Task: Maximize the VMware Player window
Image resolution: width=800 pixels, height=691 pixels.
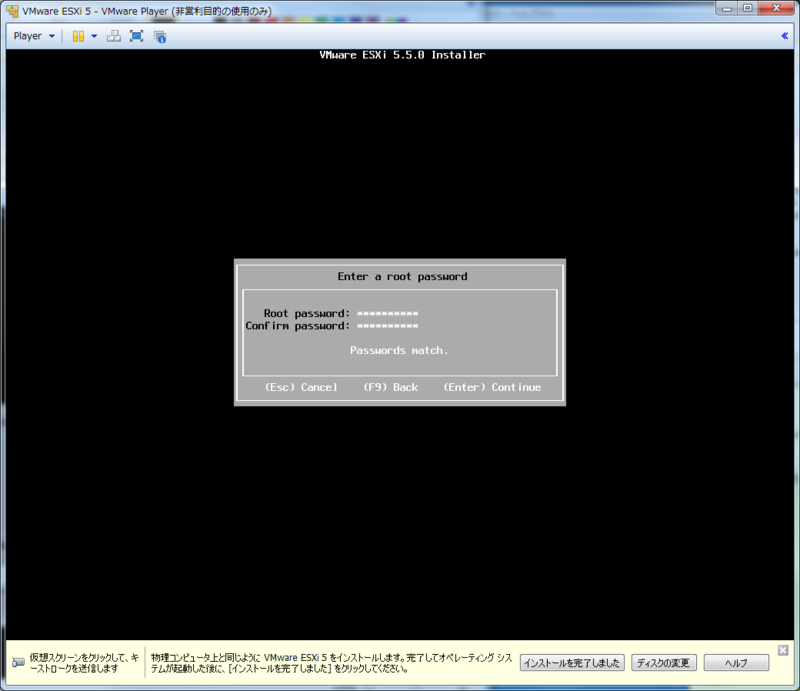Action: click(x=747, y=8)
